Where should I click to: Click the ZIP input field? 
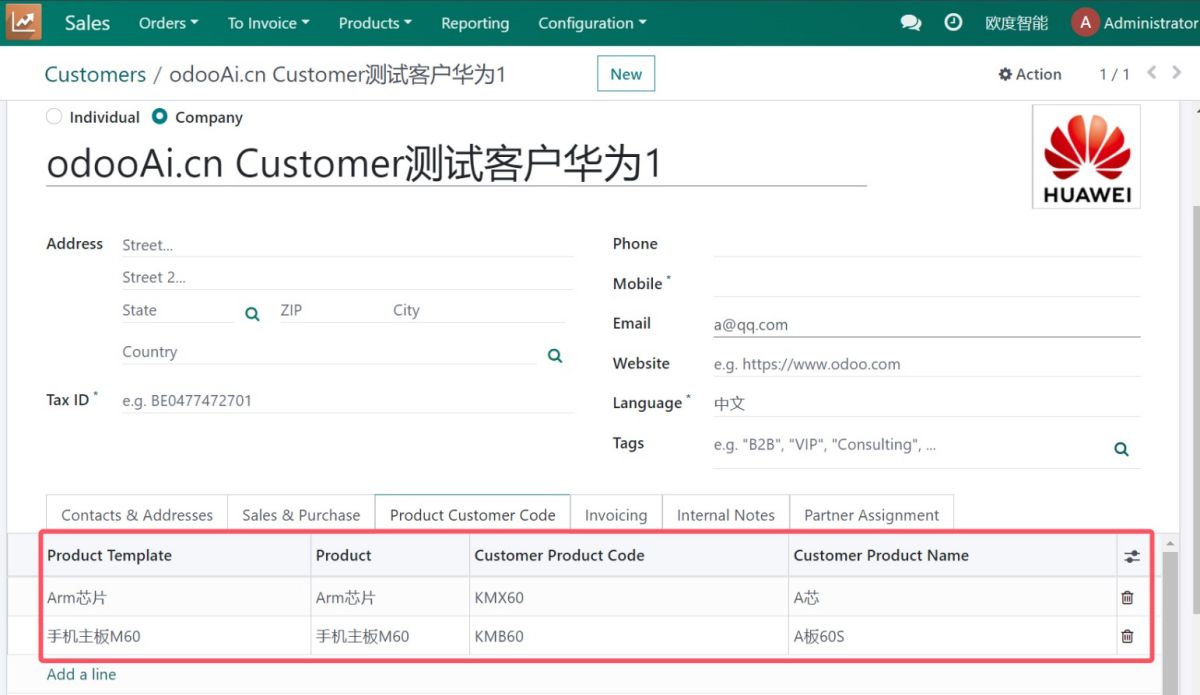(x=330, y=310)
